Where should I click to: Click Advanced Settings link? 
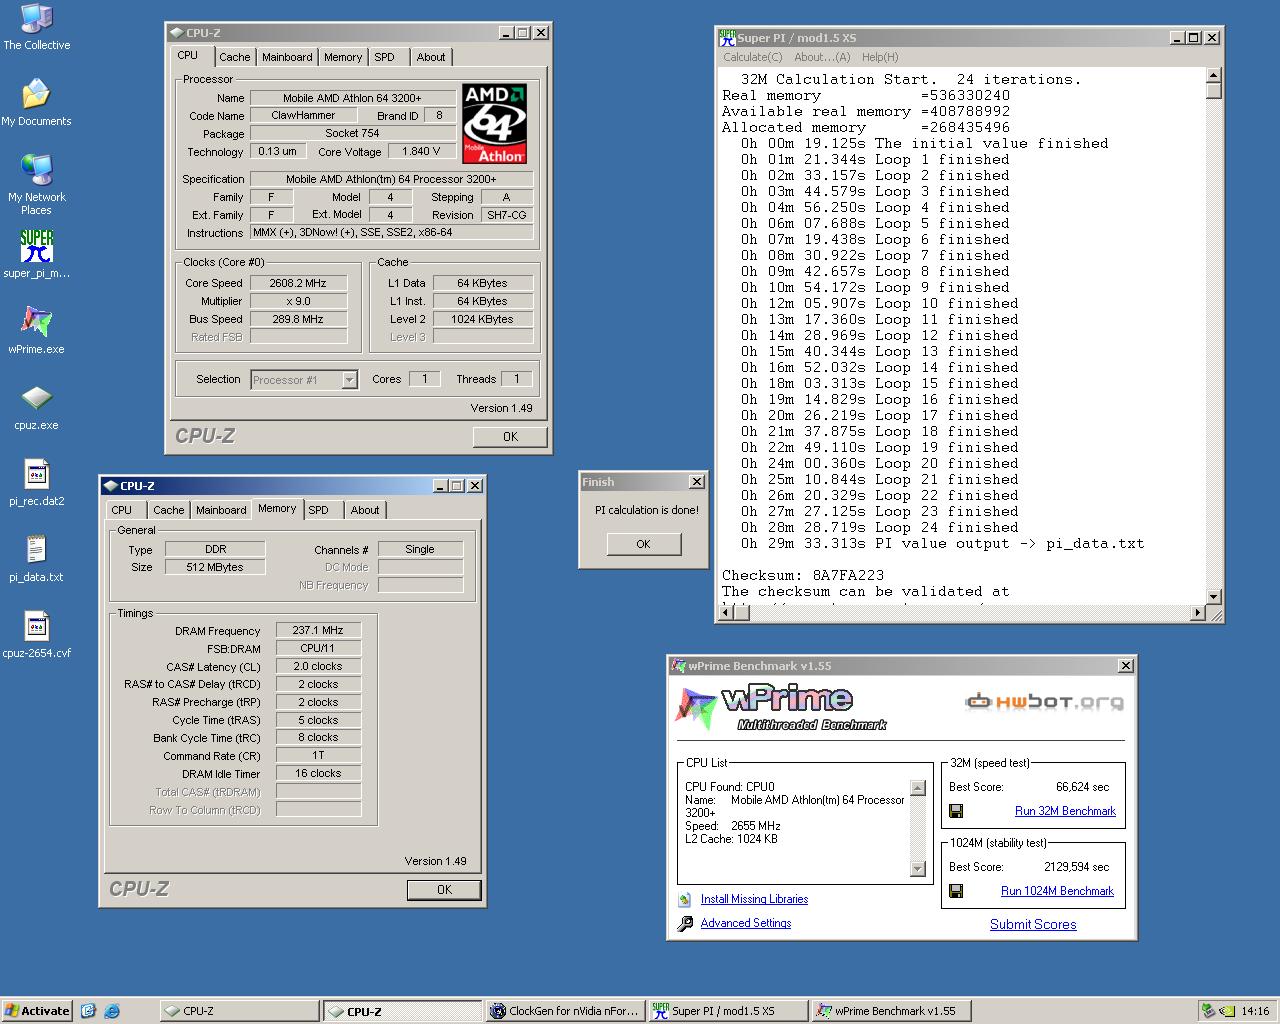tap(746, 923)
